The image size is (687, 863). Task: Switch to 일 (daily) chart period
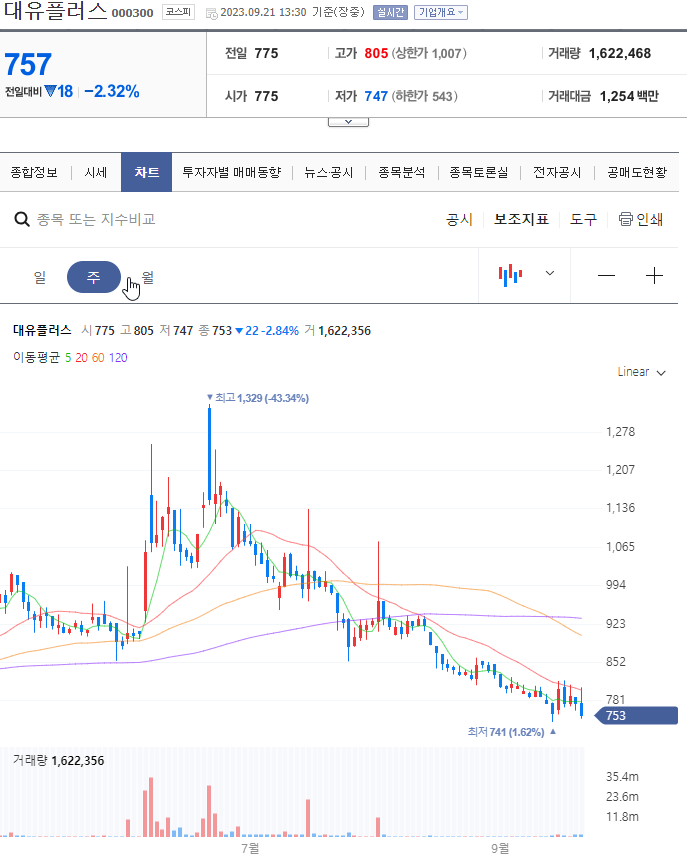pyautogui.click(x=40, y=277)
